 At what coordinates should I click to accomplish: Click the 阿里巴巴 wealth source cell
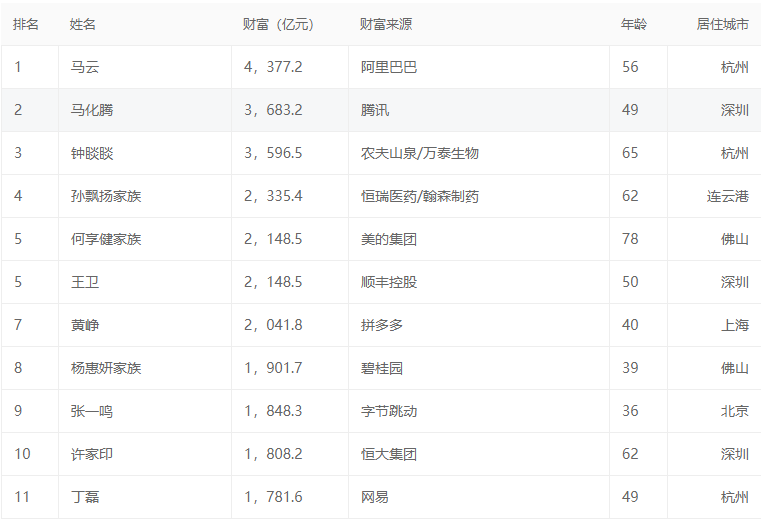click(x=389, y=67)
